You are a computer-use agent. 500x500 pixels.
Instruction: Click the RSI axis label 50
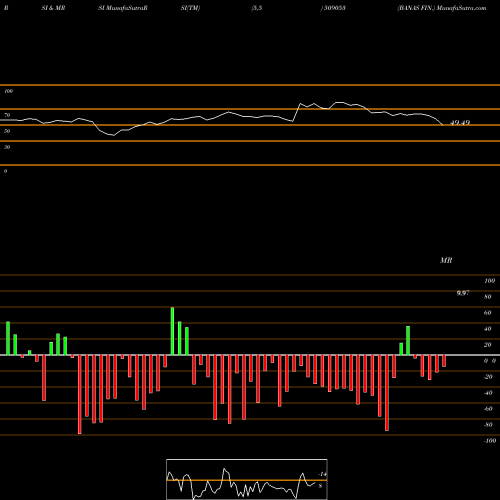7,131
